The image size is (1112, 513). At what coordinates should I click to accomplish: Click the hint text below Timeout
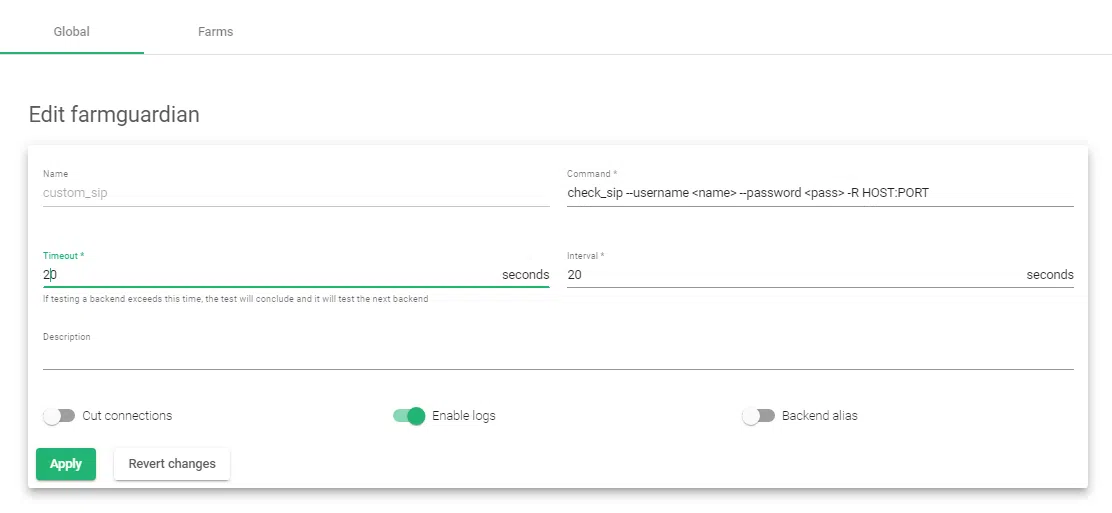tap(235, 299)
